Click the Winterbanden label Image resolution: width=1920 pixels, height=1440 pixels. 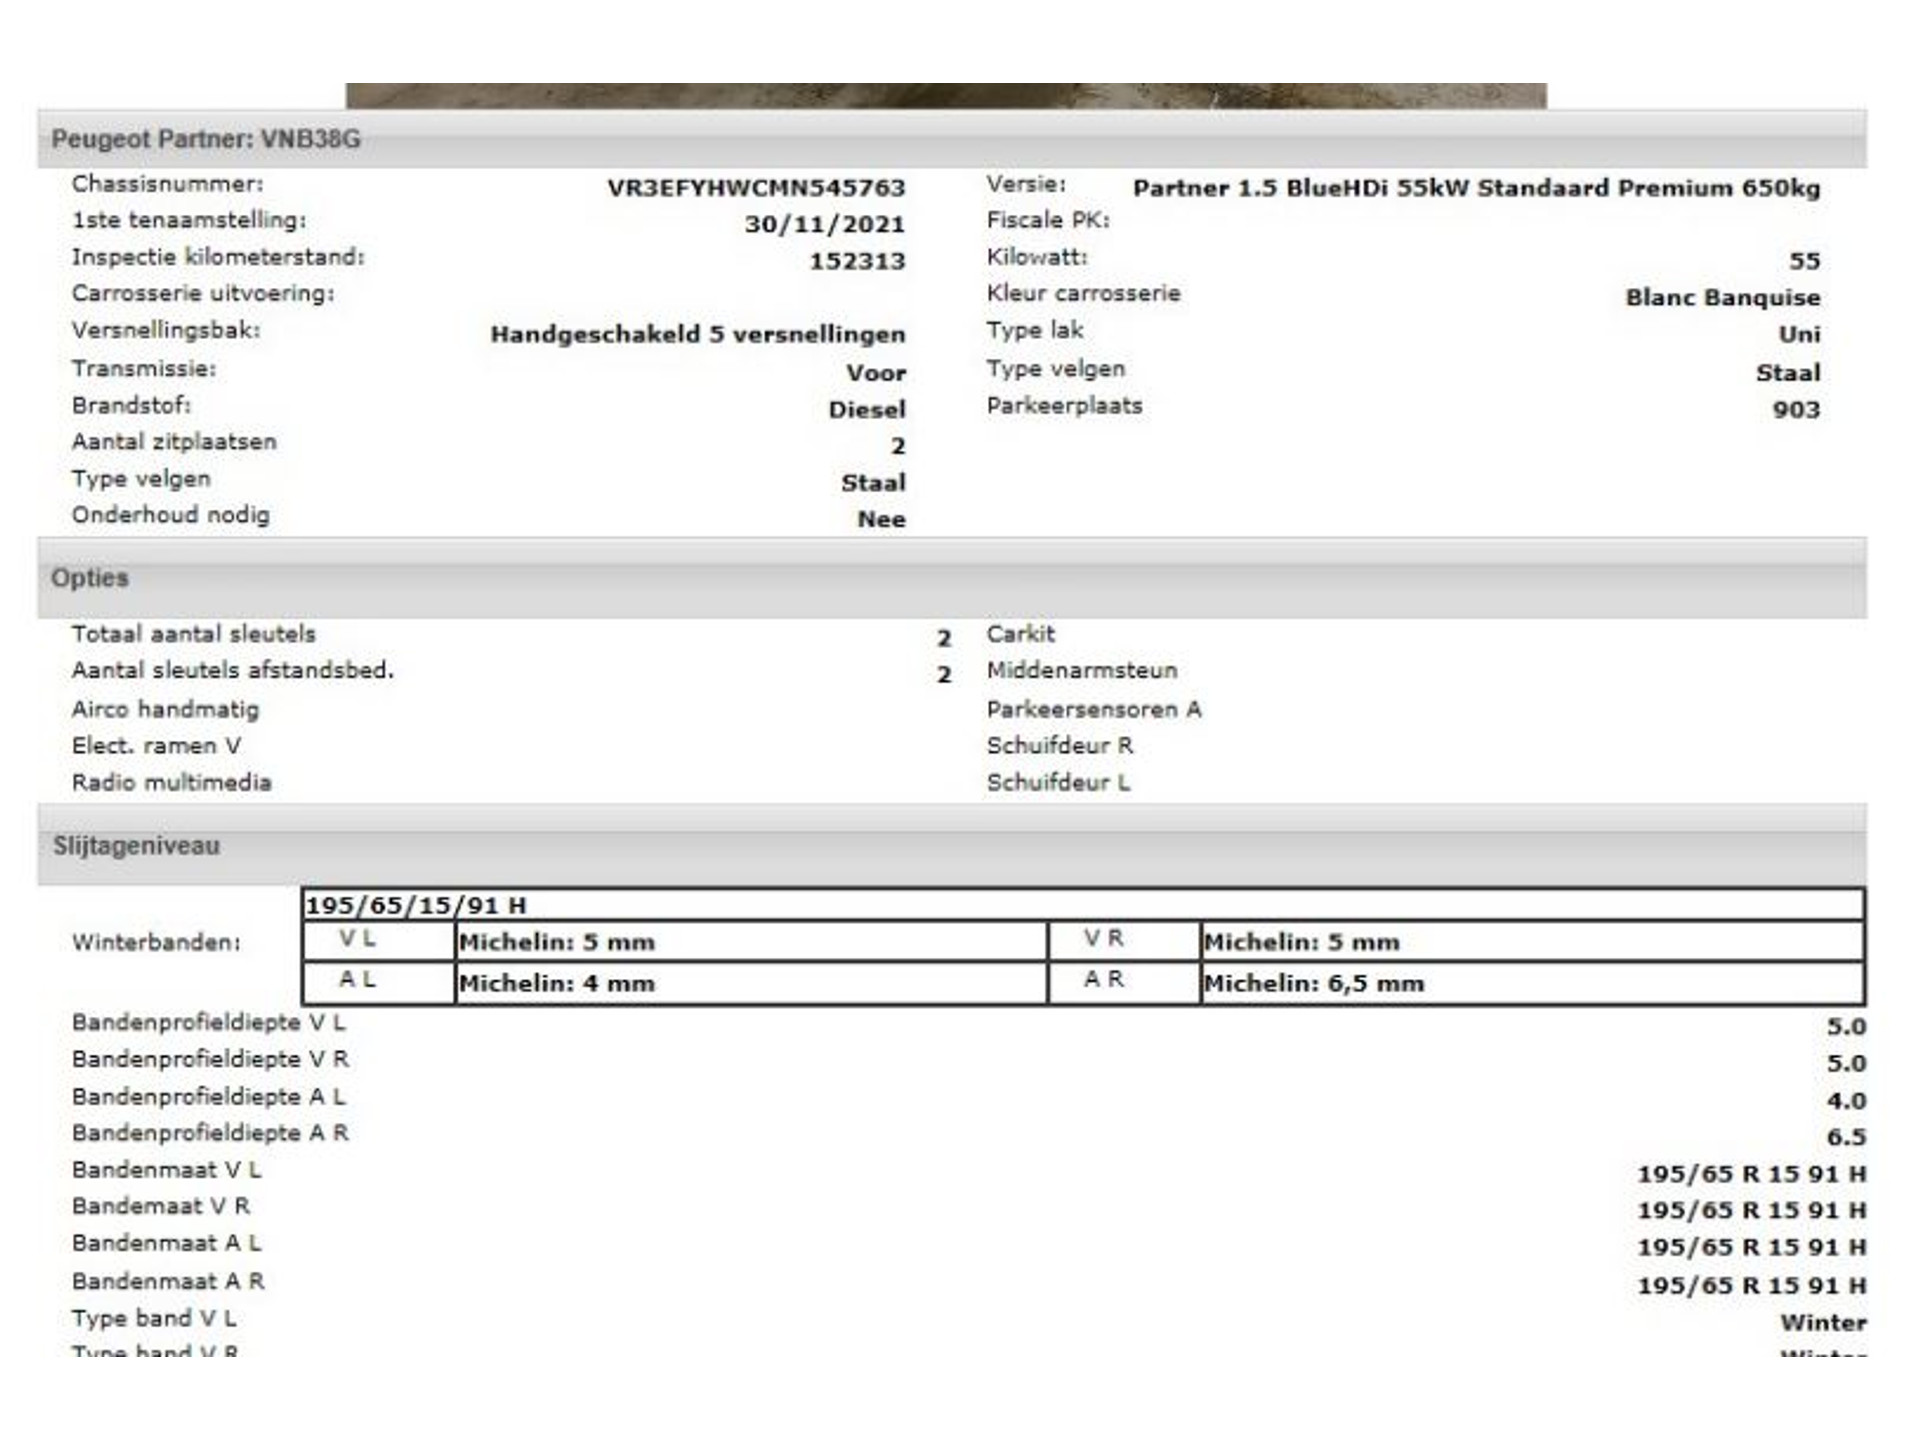(156, 943)
